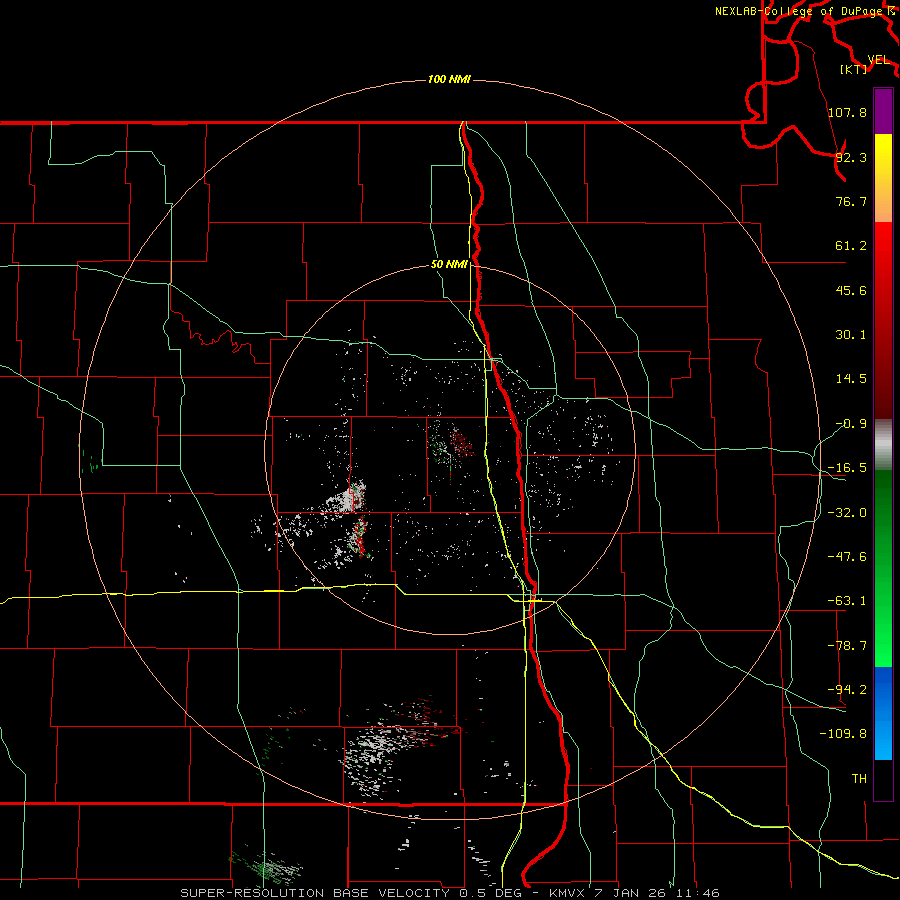
Task: Click the [KT] units label
Action: [854, 69]
